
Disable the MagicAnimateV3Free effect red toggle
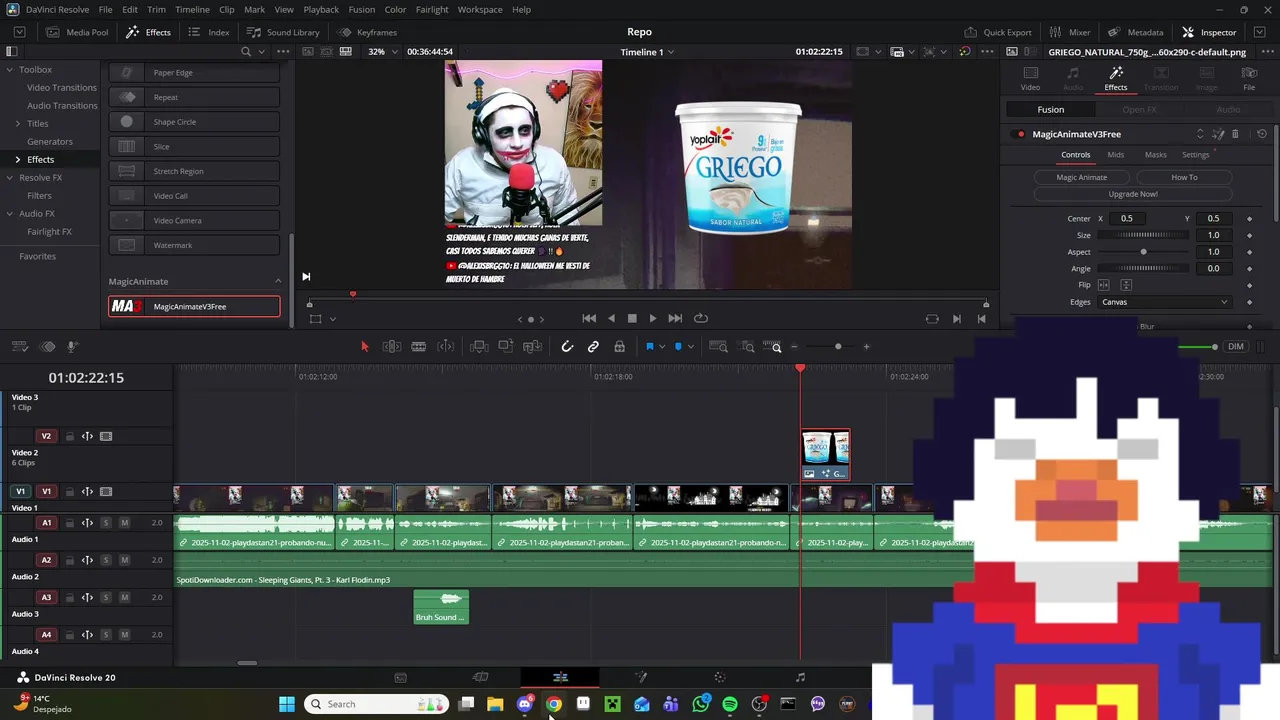click(x=1020, y=134)
